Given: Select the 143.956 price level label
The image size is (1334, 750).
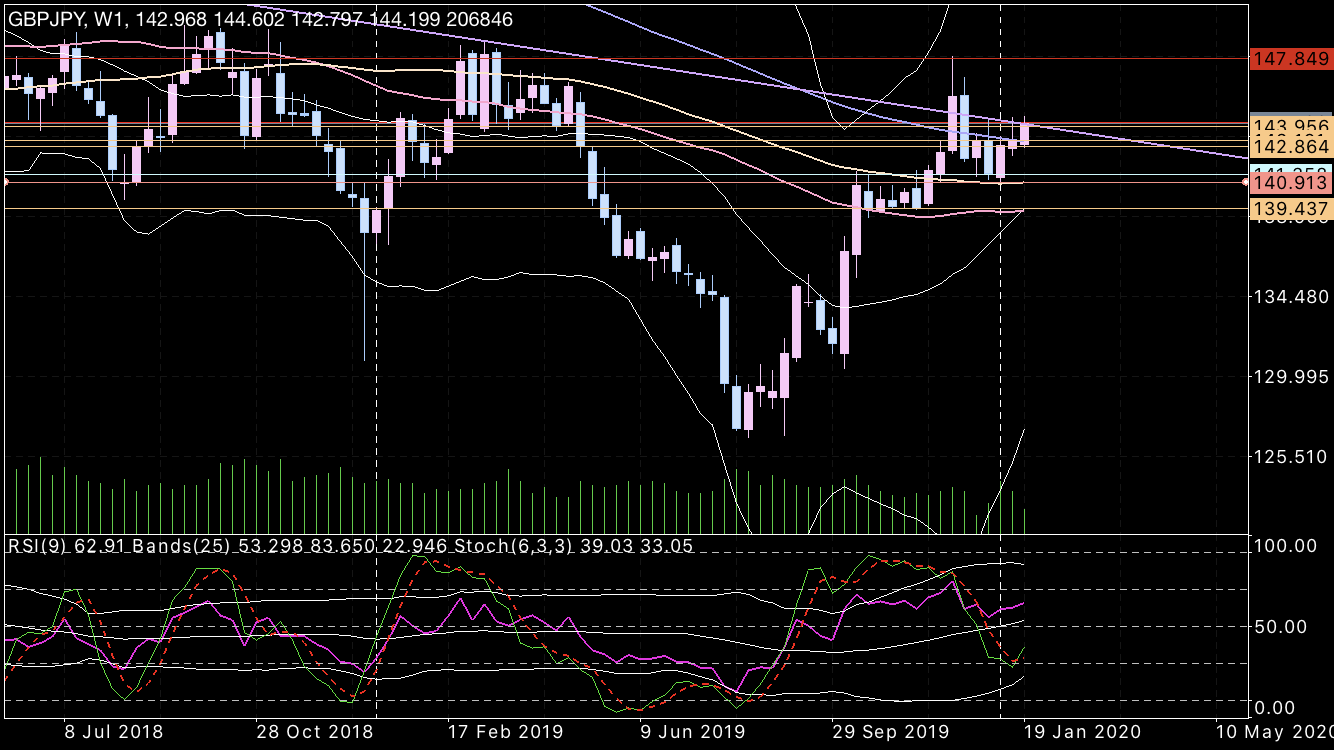Looking at the screenshot, I should tap(1292, 126).
